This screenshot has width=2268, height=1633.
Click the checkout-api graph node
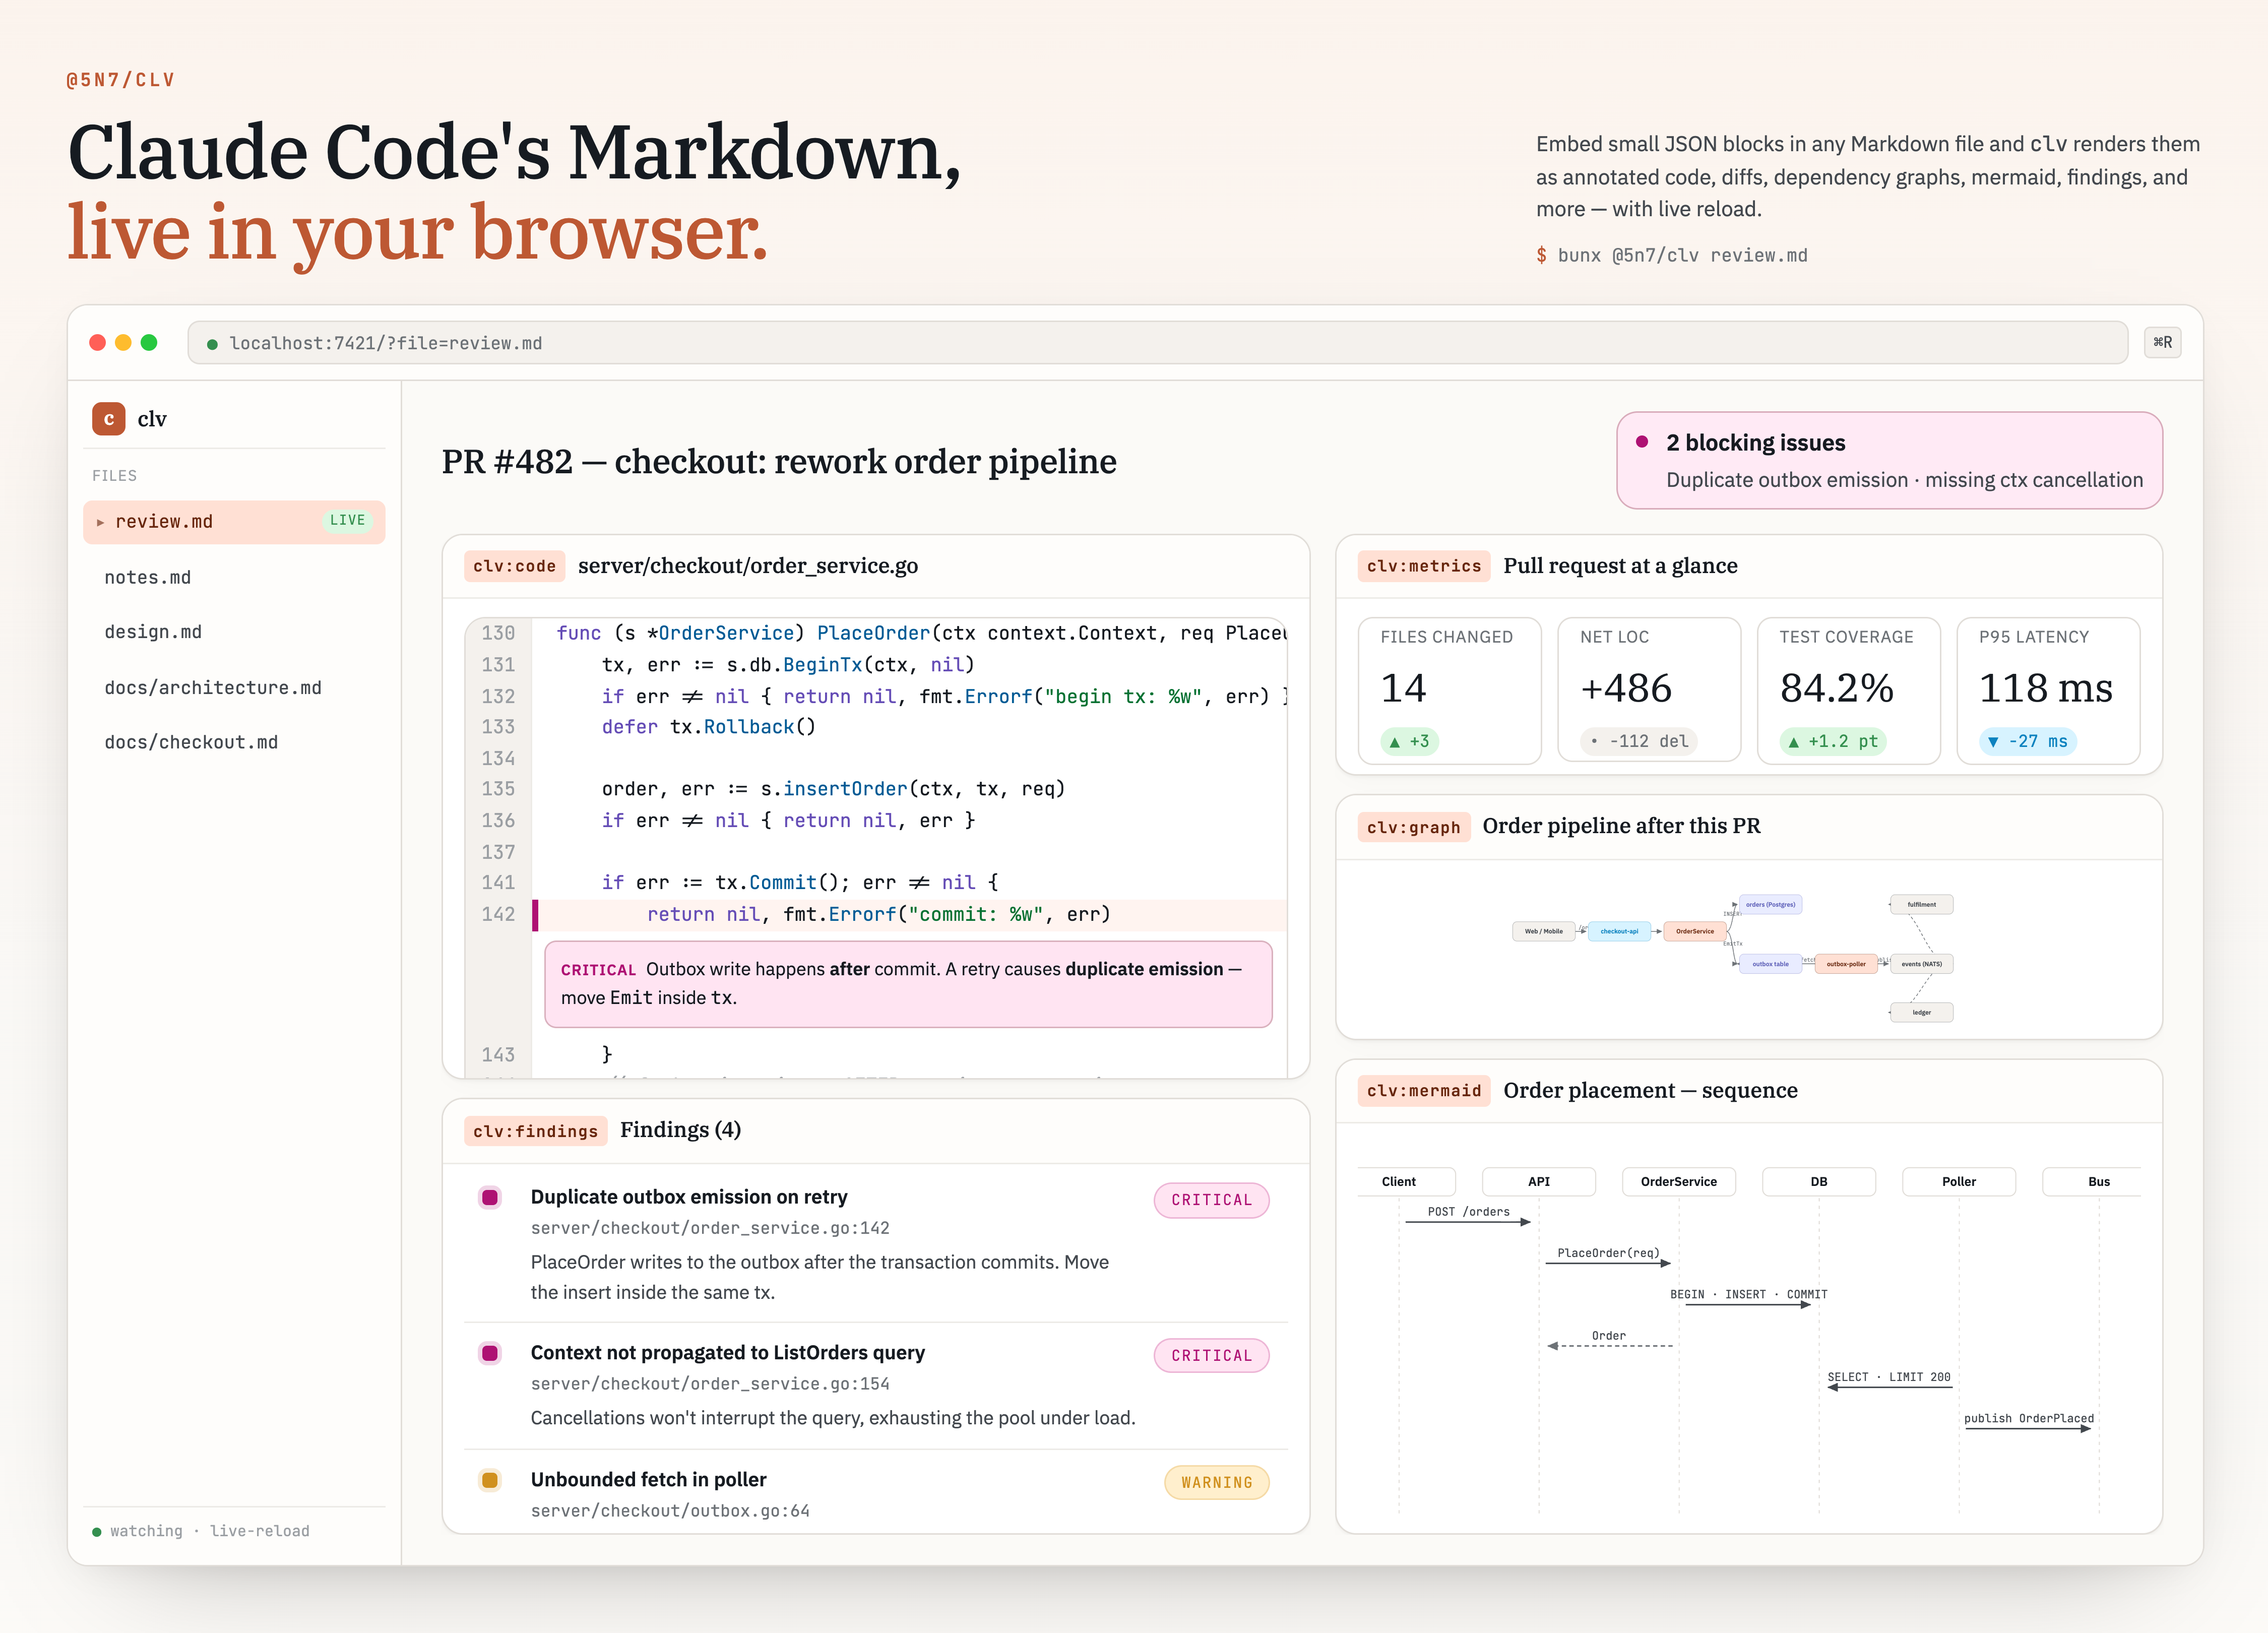click(1619, 931)
